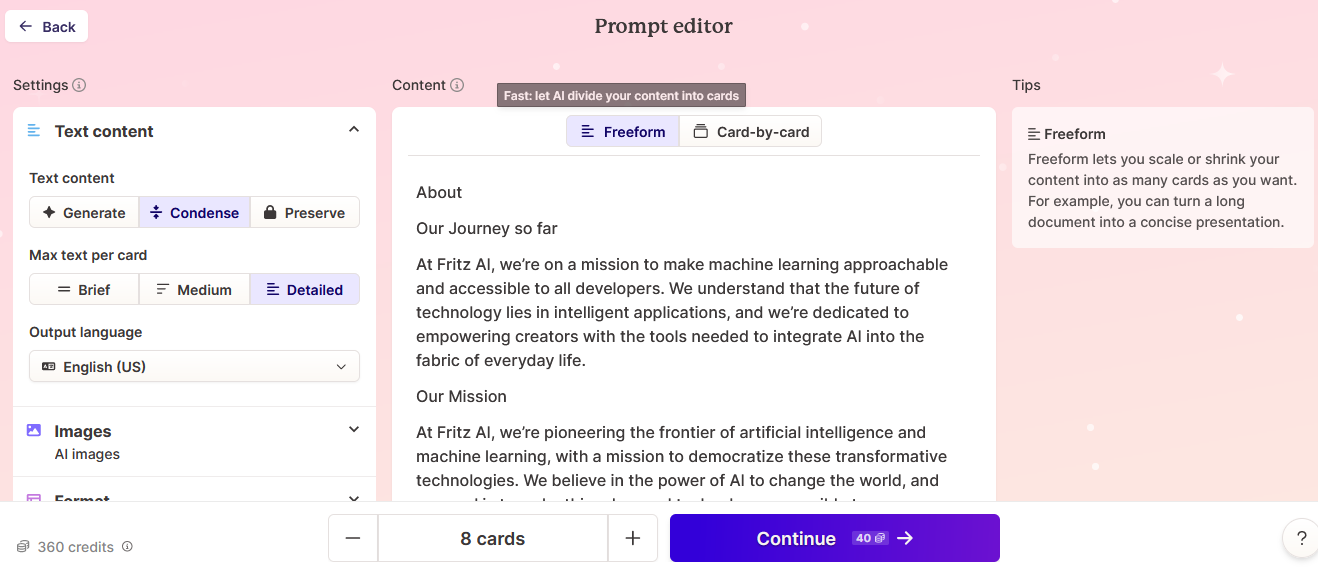Click the Freeform tips icon
The image size is (1318, 568).
point(1034,134)
